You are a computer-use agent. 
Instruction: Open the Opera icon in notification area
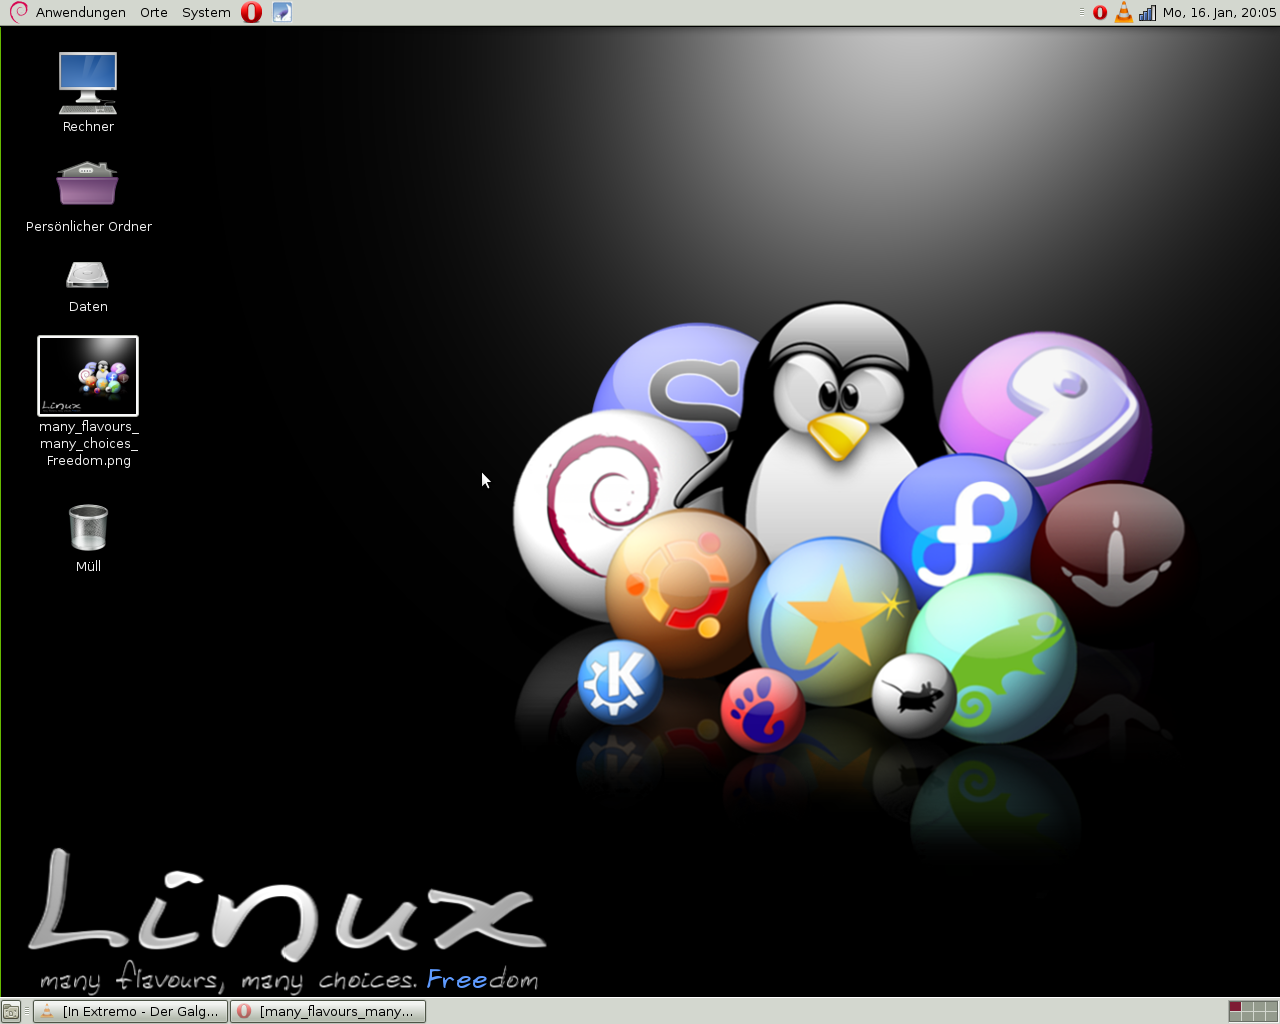[x=1100, y=13]
